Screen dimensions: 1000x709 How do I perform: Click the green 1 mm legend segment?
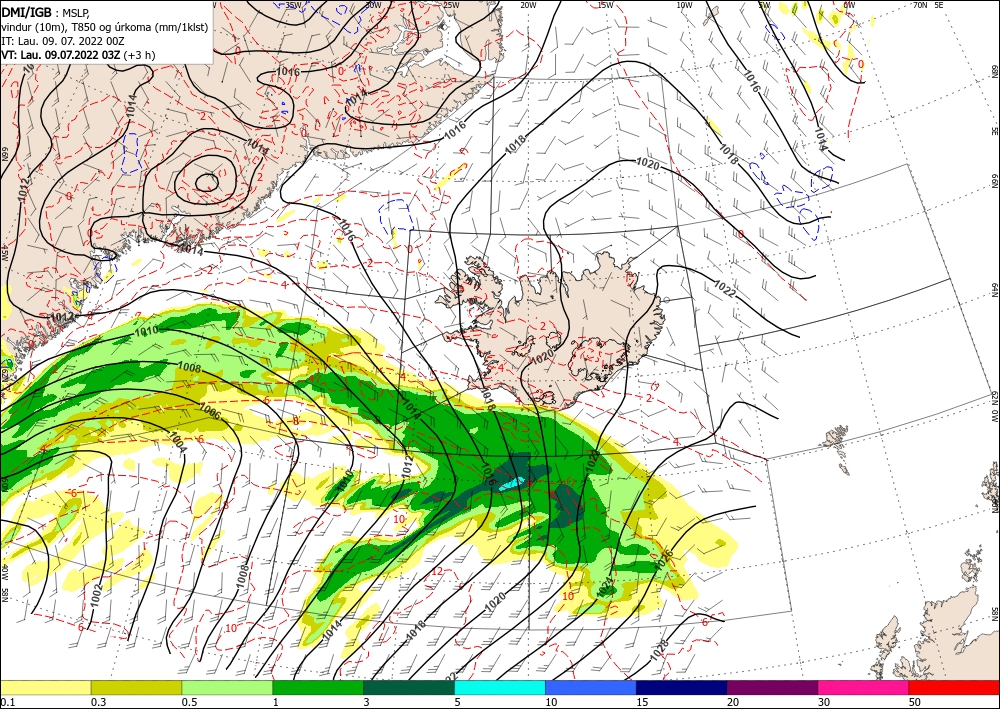tap(318, 687)
